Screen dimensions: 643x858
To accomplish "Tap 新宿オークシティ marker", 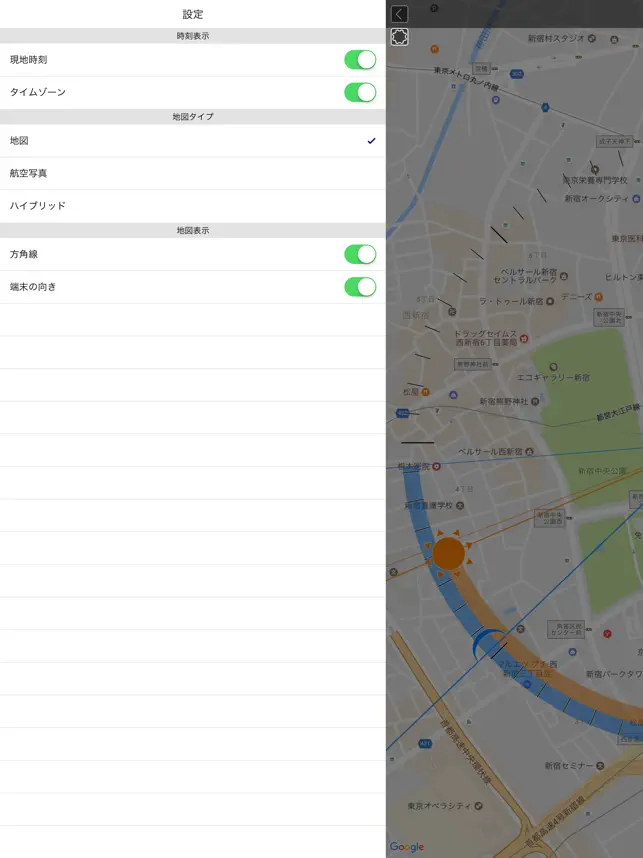I will 636,199.
